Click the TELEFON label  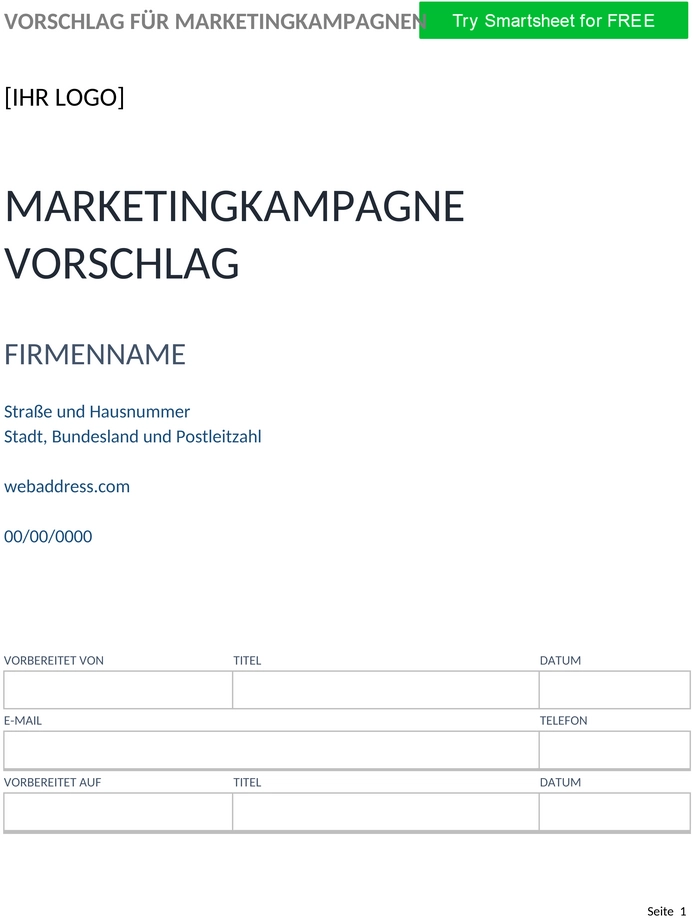point(563,720)
